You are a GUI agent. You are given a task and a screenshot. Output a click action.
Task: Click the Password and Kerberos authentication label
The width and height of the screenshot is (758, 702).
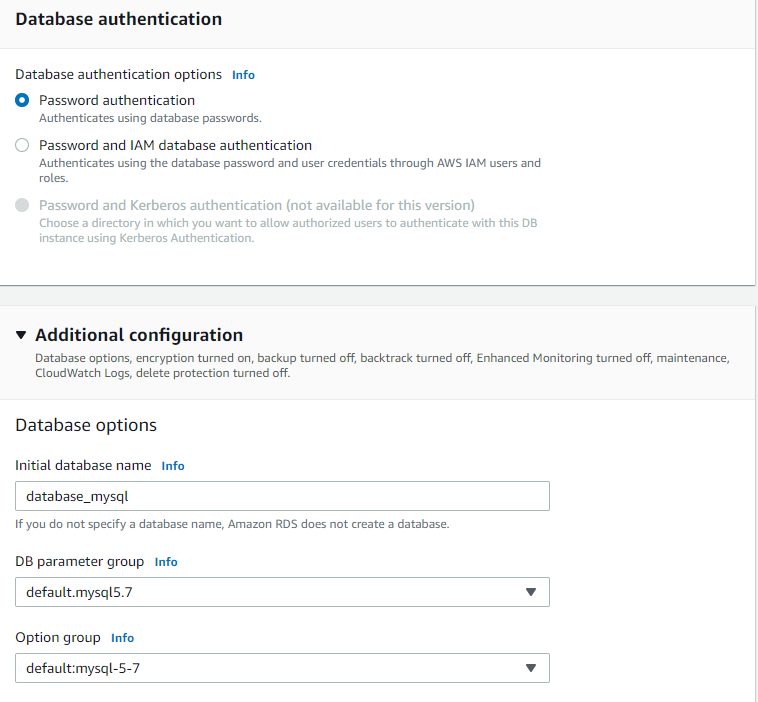coord(256,205)
